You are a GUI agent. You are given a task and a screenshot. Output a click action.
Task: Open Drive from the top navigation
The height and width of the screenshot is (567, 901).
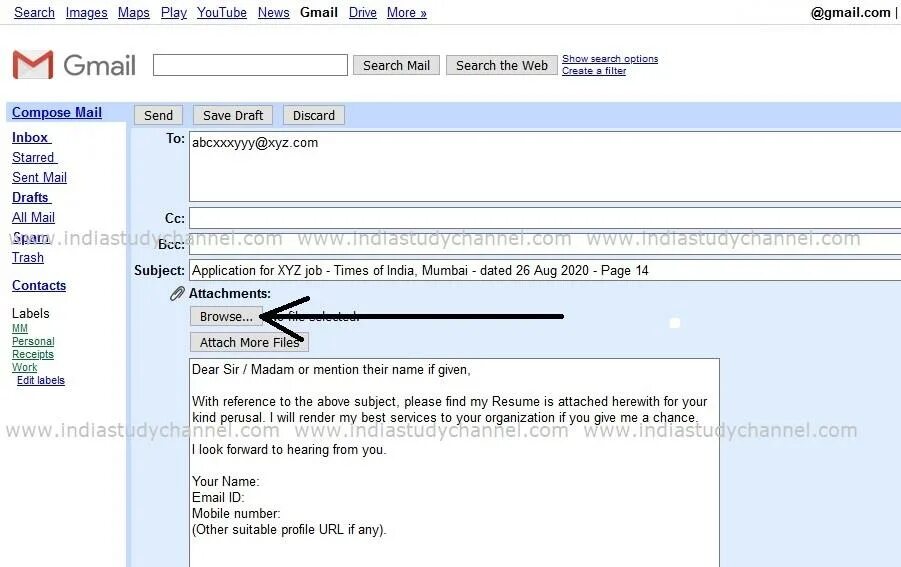[363, 12]
